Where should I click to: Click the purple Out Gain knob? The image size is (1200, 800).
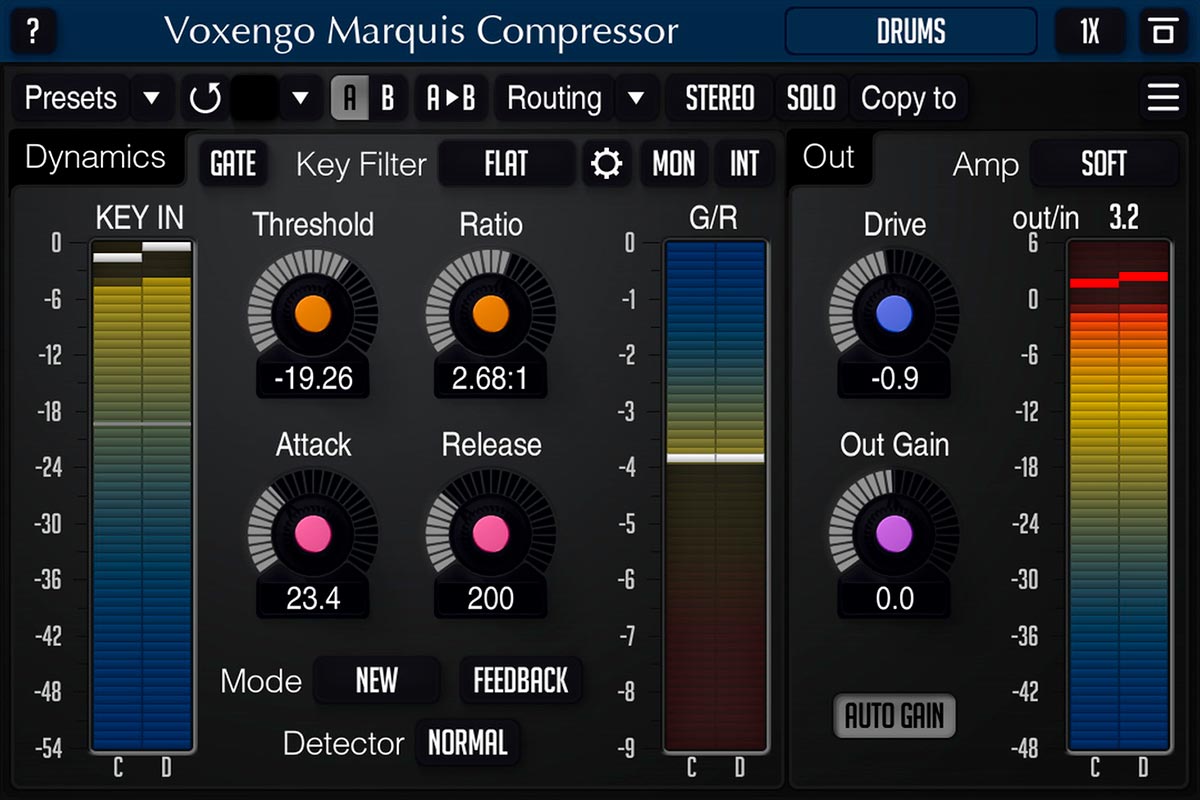pyautogui.click(x=894, y=533)
